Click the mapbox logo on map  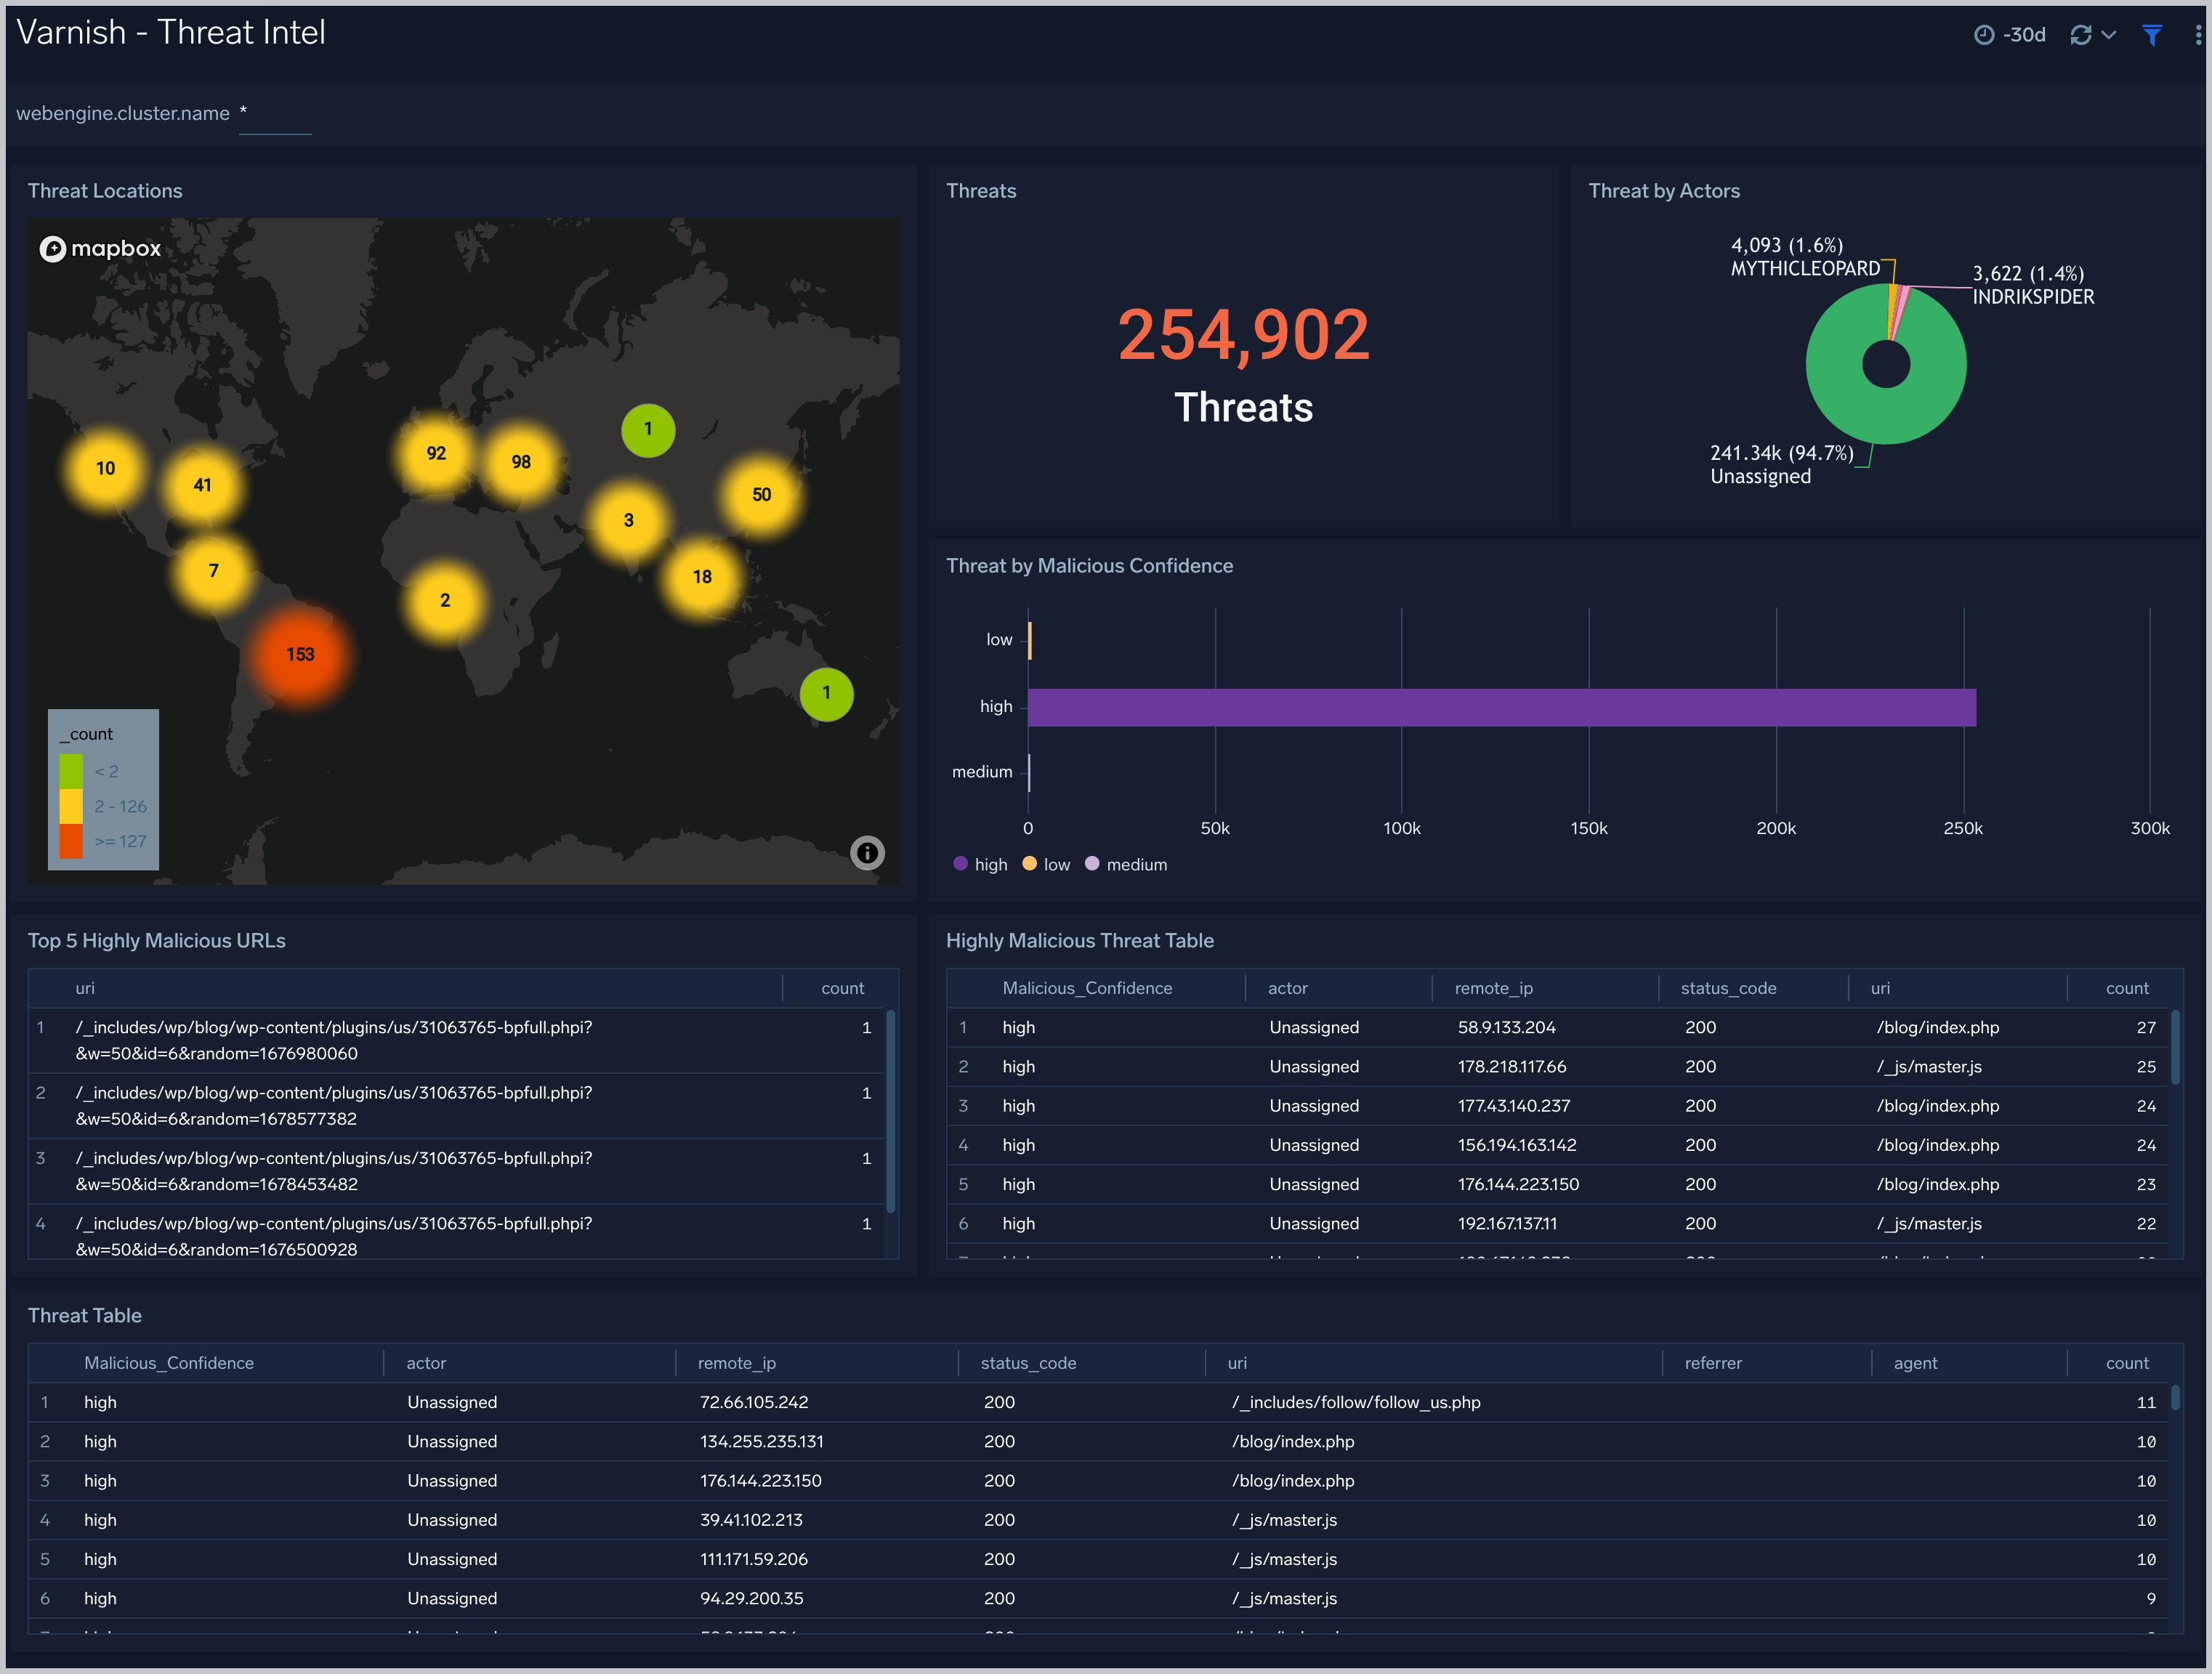pyautogui.click(x=100, y=248)
